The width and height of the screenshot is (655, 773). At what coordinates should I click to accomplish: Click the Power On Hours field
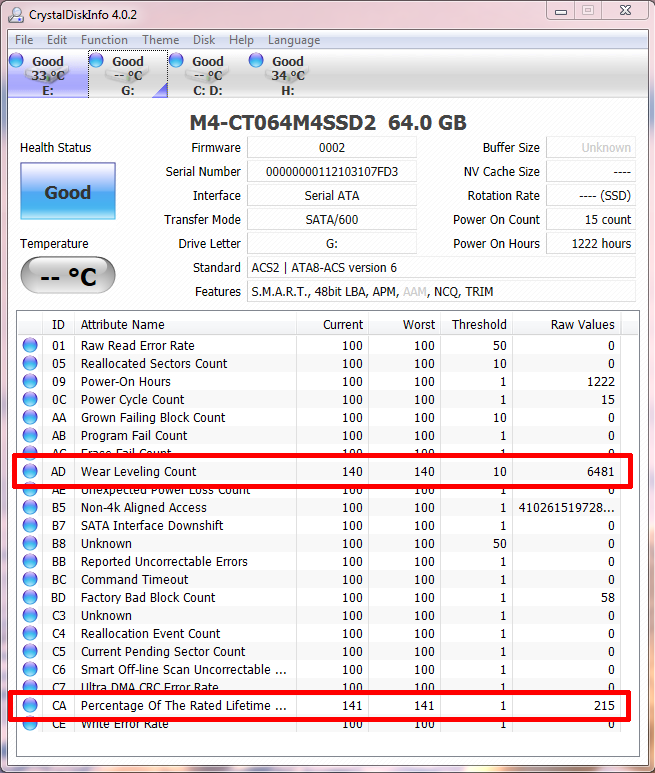591,244
